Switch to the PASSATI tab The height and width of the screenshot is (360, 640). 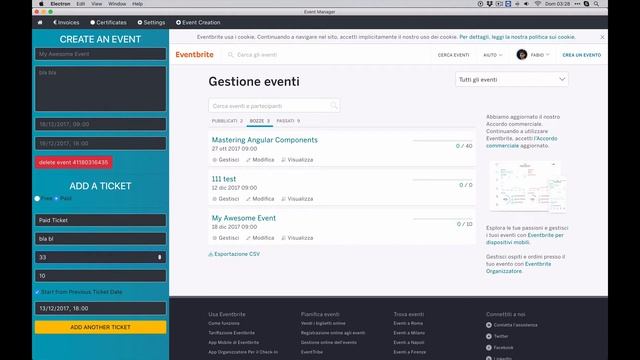pos(288,121)
